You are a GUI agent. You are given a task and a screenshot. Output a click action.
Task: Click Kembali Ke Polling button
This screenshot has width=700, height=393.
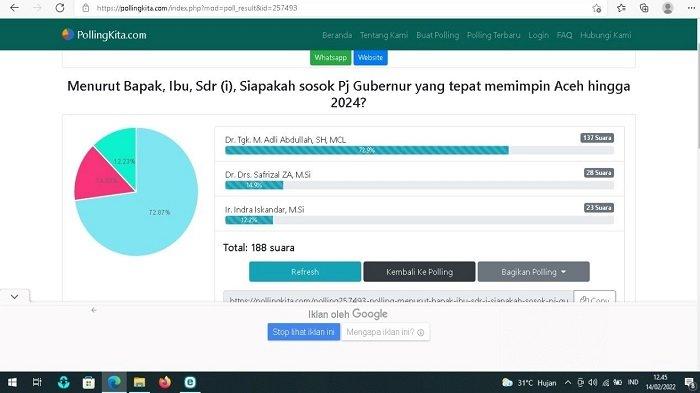click(x=419, y=272)
